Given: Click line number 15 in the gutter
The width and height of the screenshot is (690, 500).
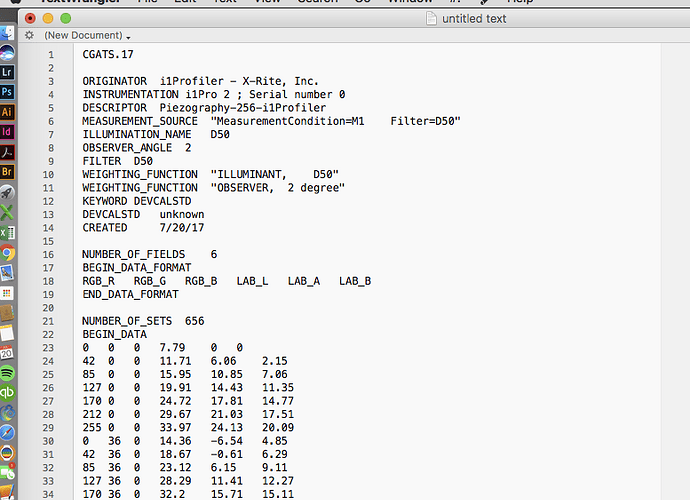Looking at the screenshot, I should (48, 242).
